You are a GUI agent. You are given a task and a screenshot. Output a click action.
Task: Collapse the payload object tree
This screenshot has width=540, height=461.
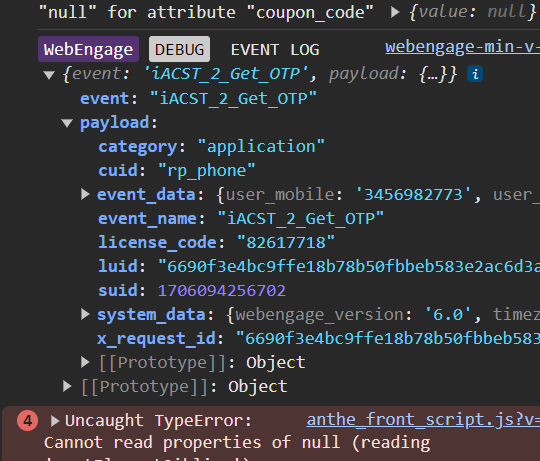[x=67, y=123]
